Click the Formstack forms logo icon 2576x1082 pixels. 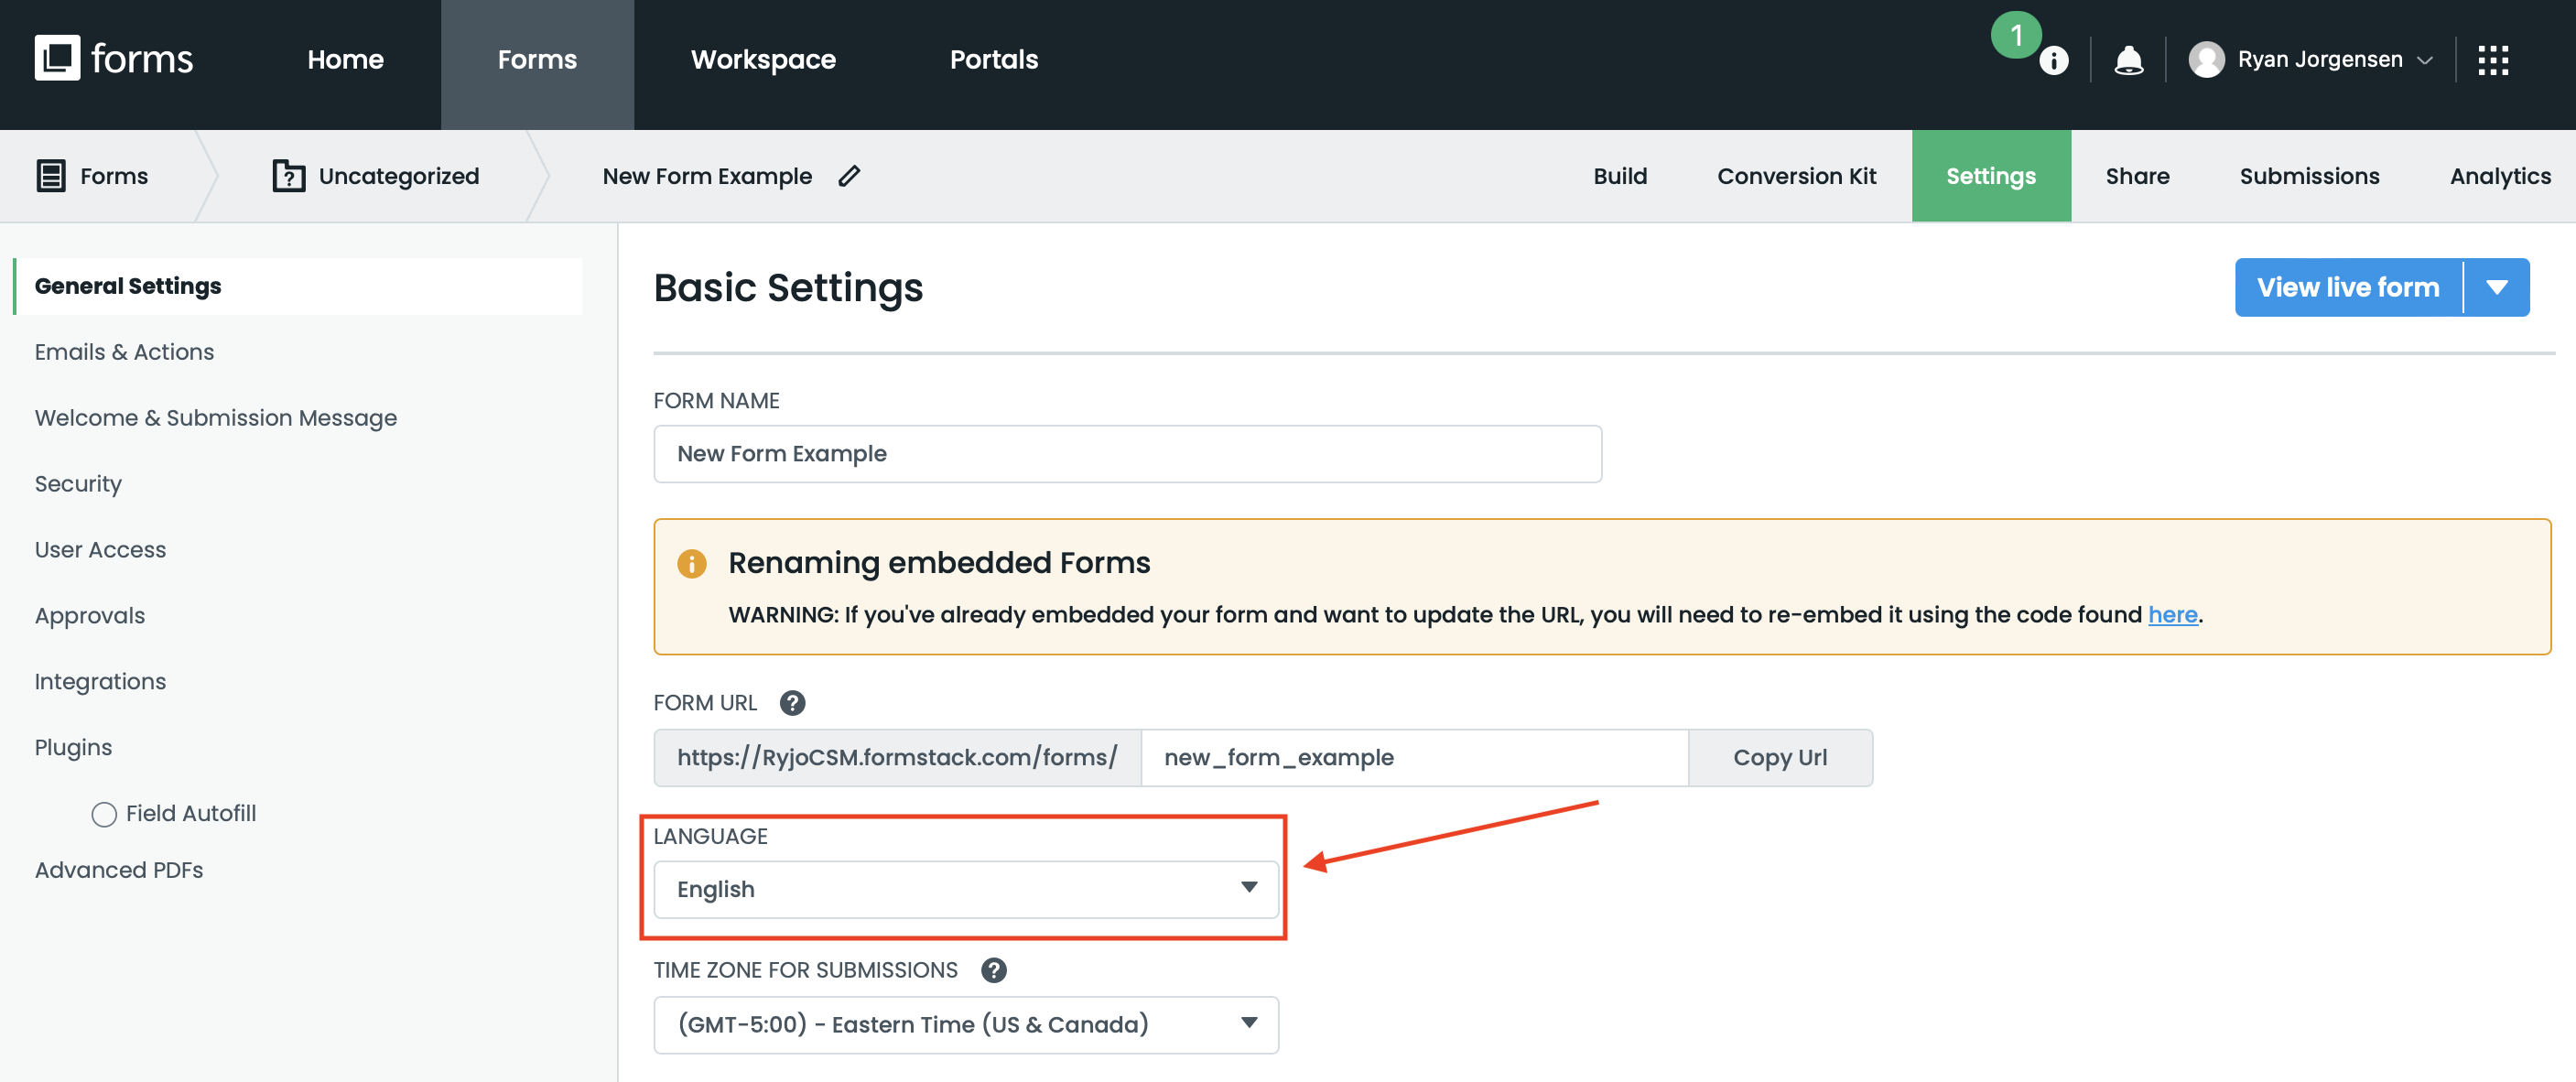pos(57,58)
